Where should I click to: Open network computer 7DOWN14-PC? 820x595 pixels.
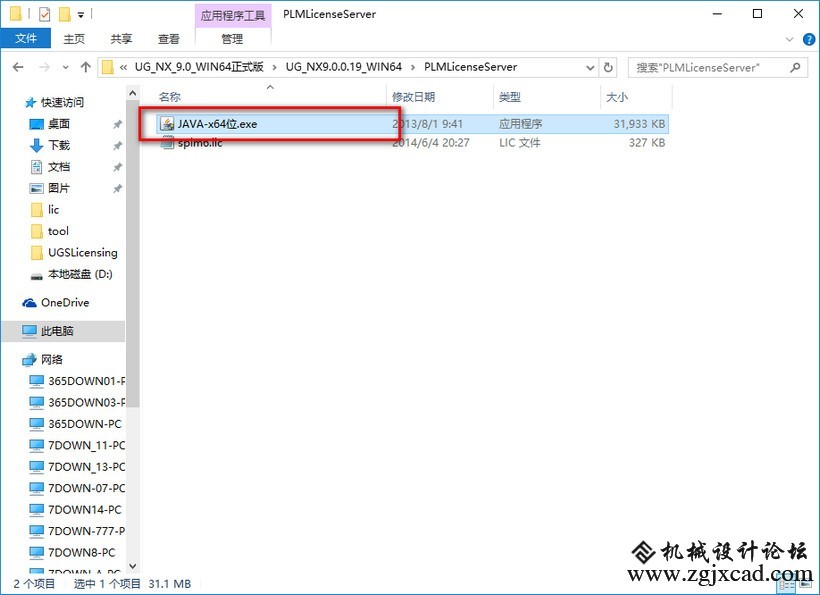[85, 510]
